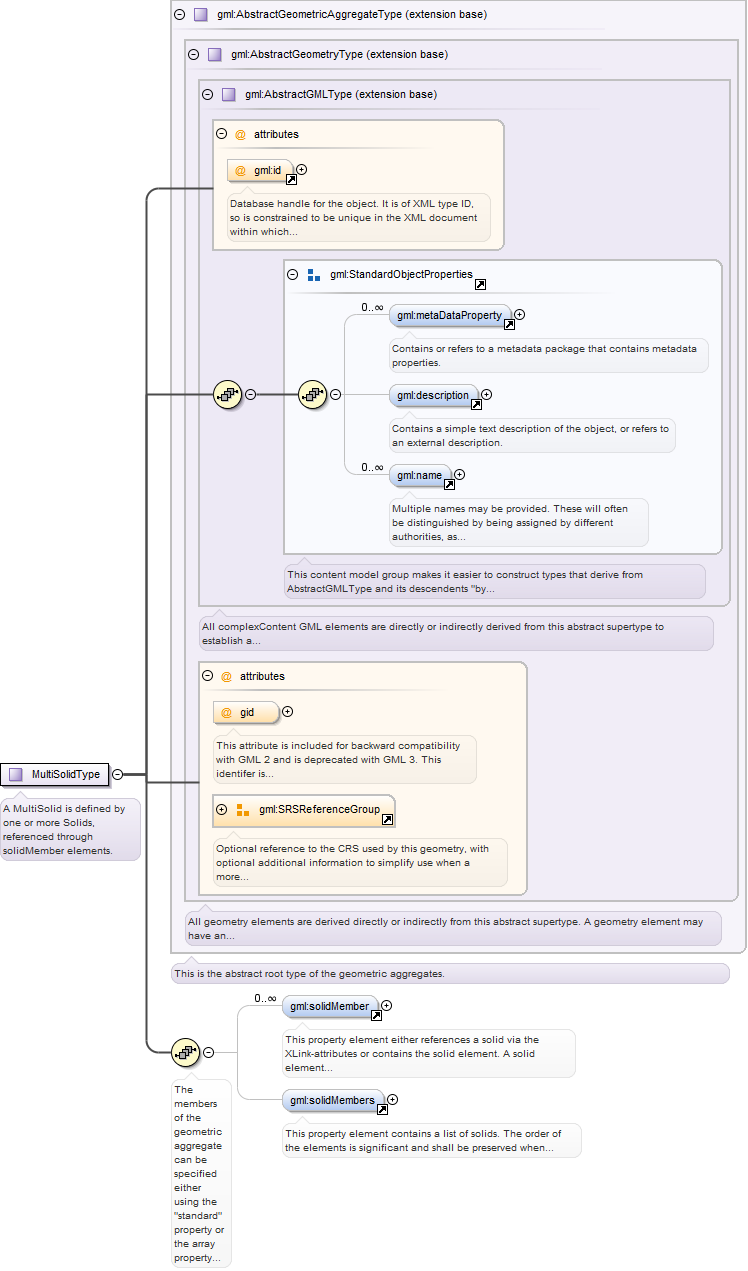Expand gml:description plus button

487,395
